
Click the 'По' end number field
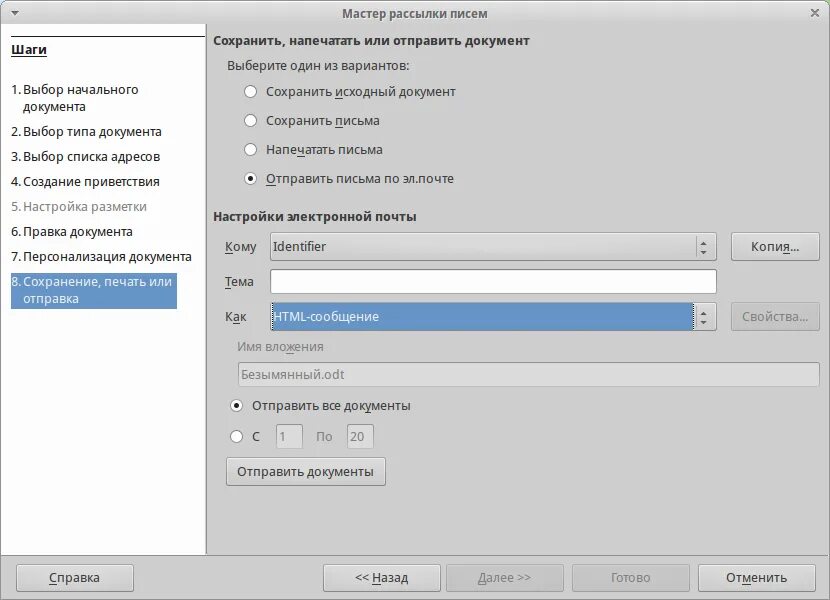[x=360, y=436]
